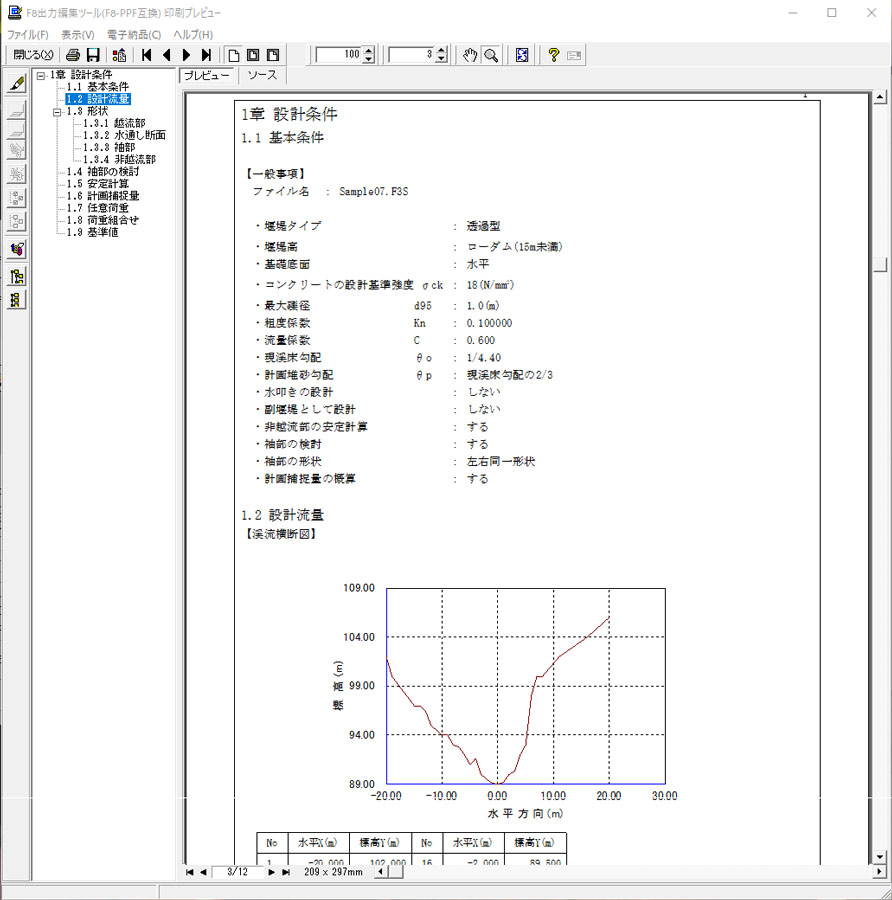Select 1.5 安定計算 in the tree
The height and width of the screenshot is (900, 892).
(x=97, y=184)
